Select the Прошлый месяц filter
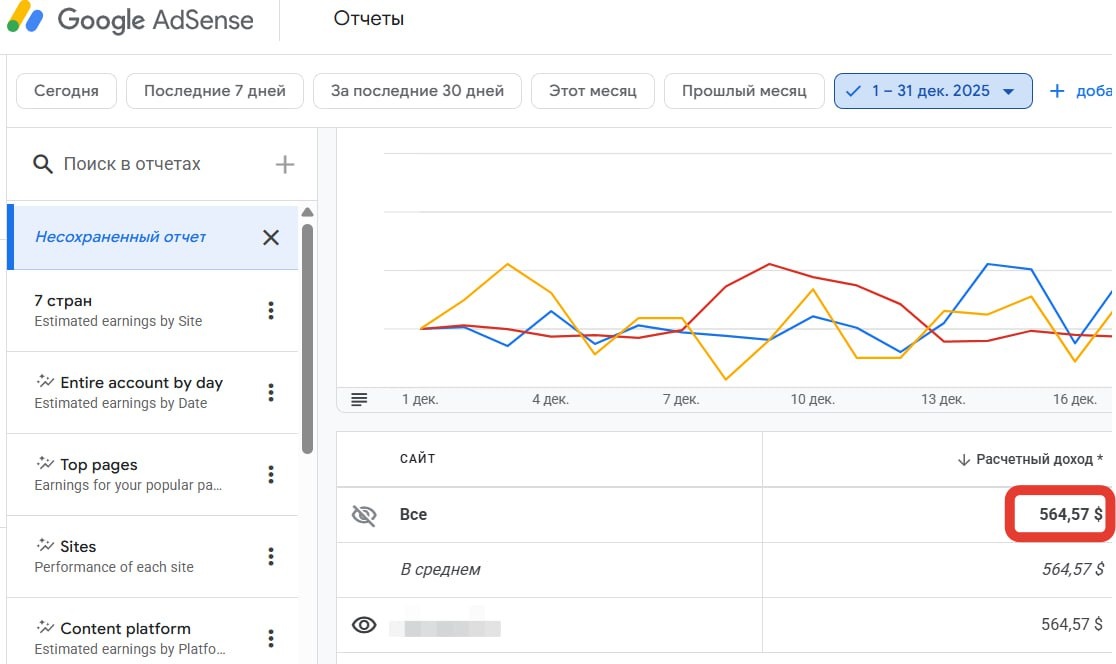This screenshot has width=1116, height=664. point(744,91)
